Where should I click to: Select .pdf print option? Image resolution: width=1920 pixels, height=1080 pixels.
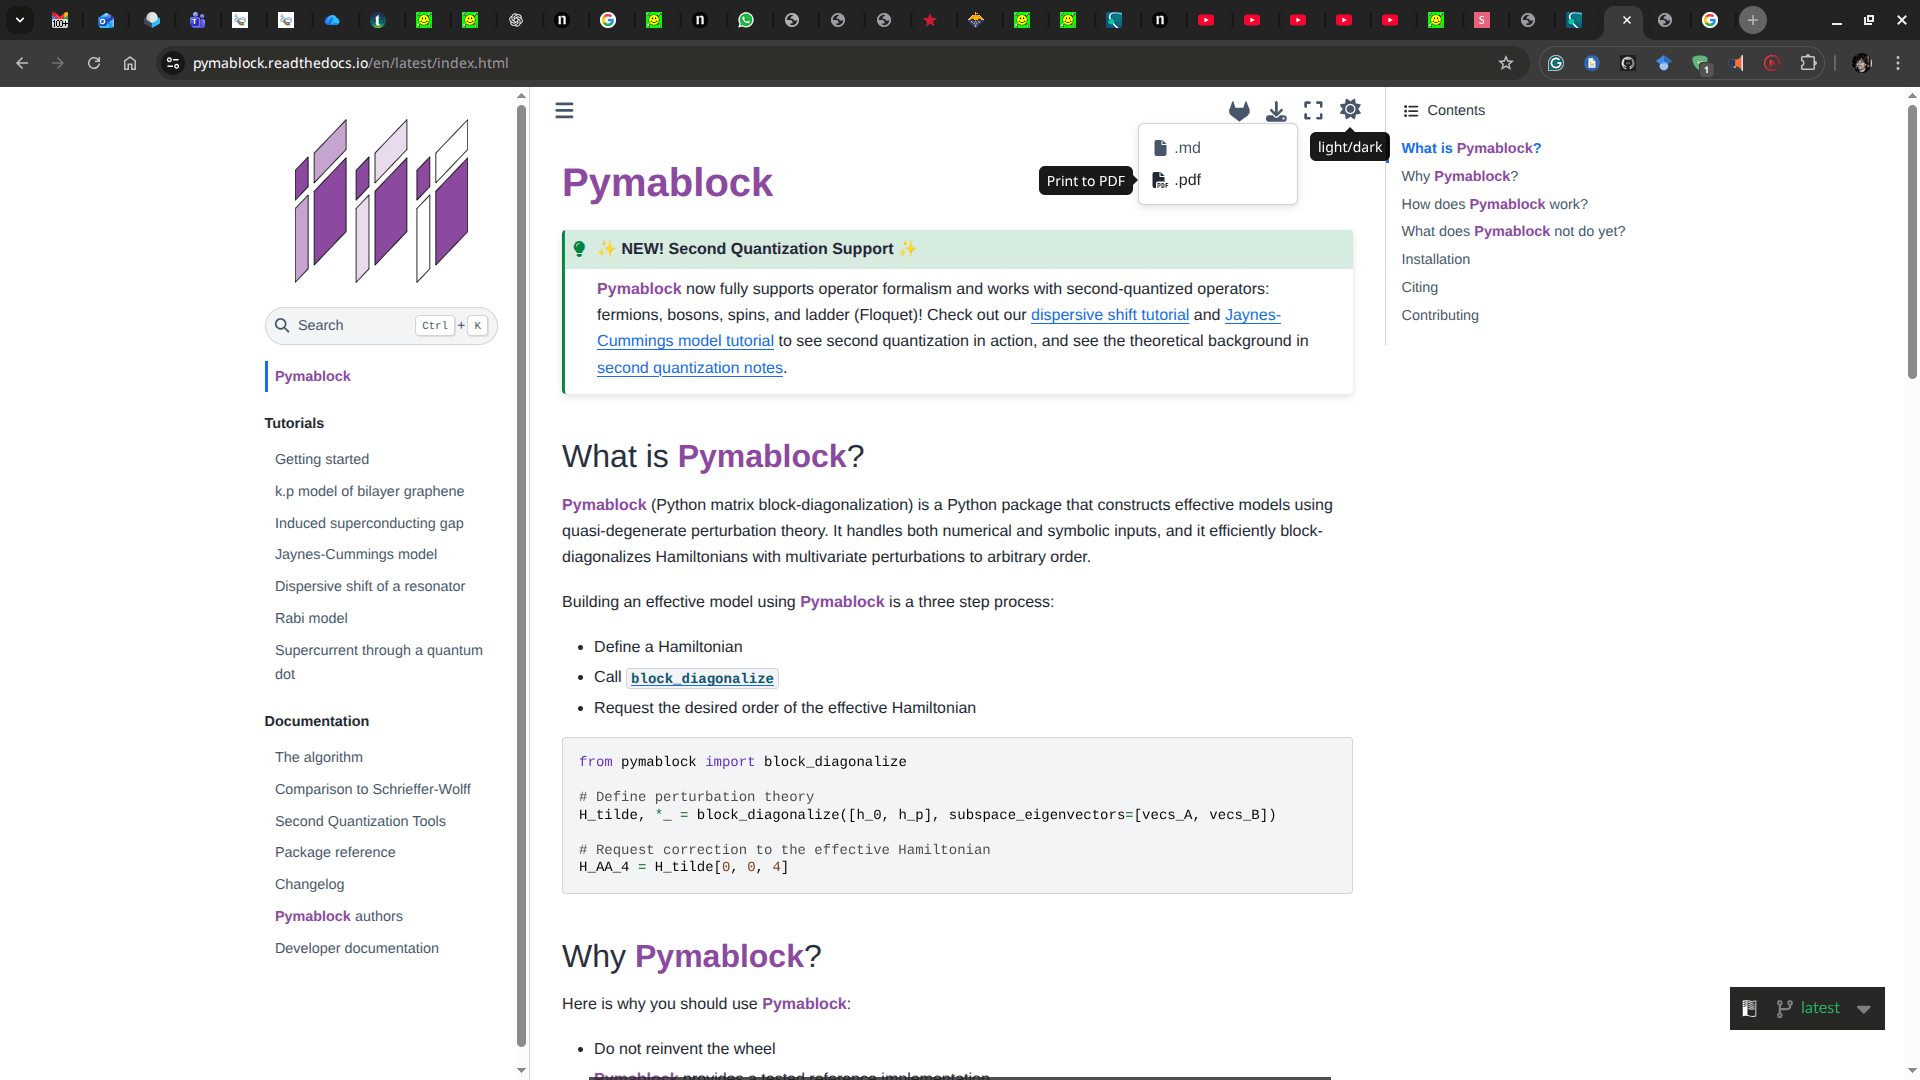(1187, 180)
